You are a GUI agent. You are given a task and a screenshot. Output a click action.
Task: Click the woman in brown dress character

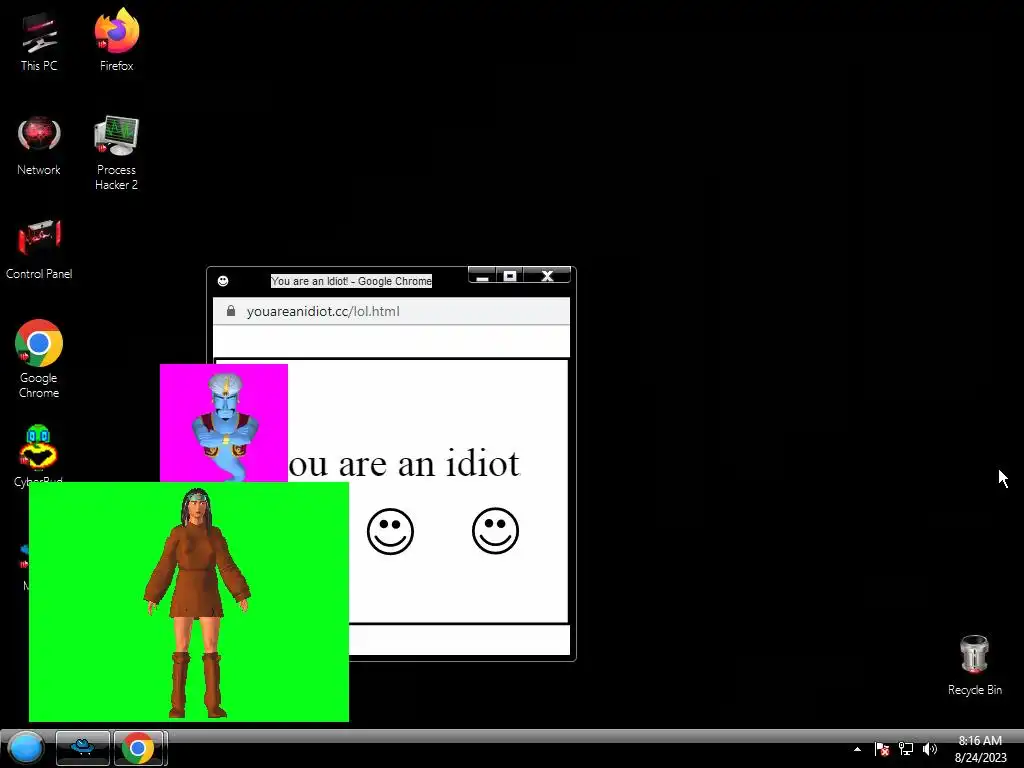click(x=197, y=602)
